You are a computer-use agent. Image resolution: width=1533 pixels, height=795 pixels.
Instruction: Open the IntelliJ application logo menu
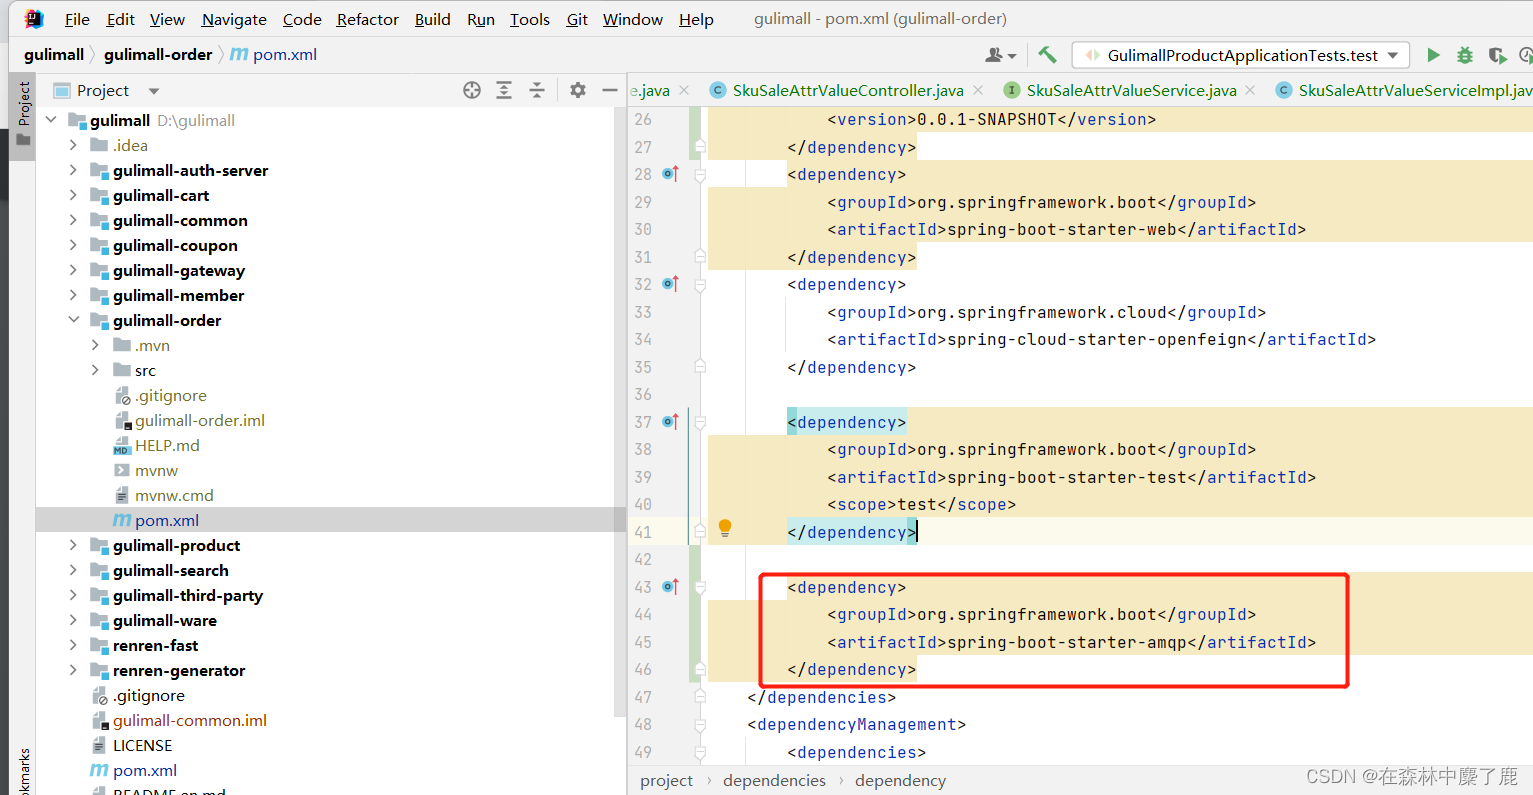34,18
